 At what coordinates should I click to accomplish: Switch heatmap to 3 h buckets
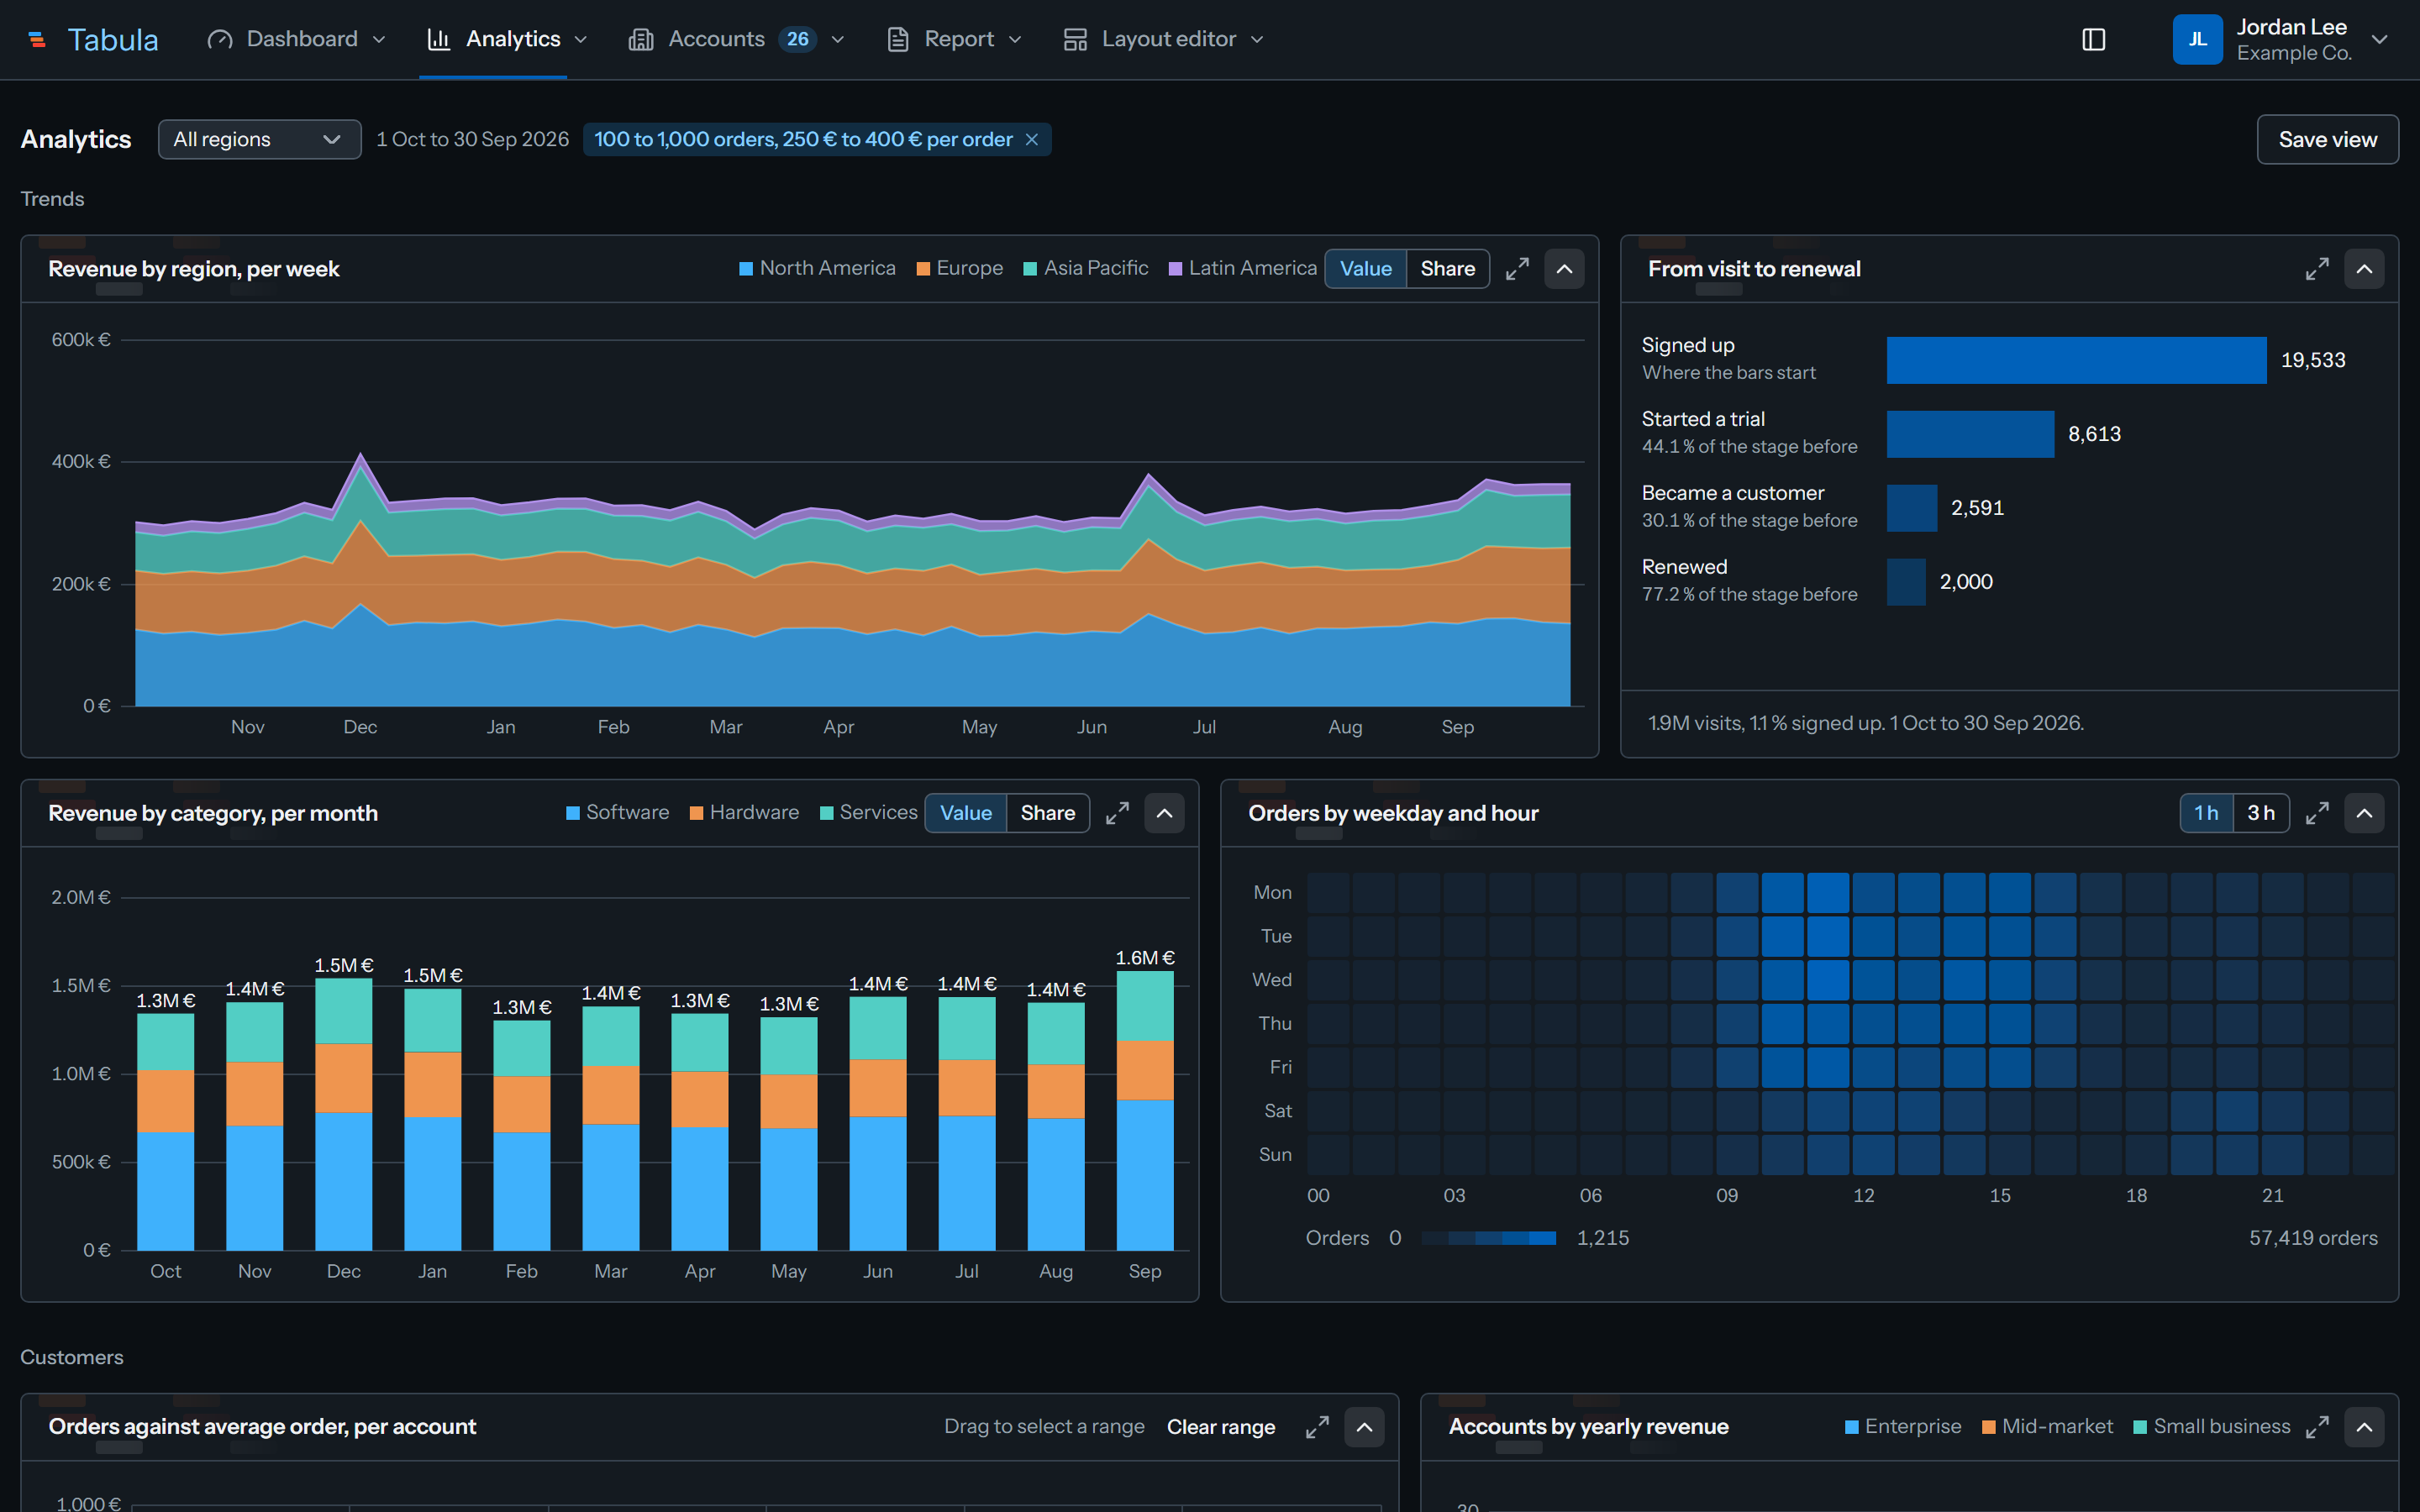click(x=2261, y=813)
